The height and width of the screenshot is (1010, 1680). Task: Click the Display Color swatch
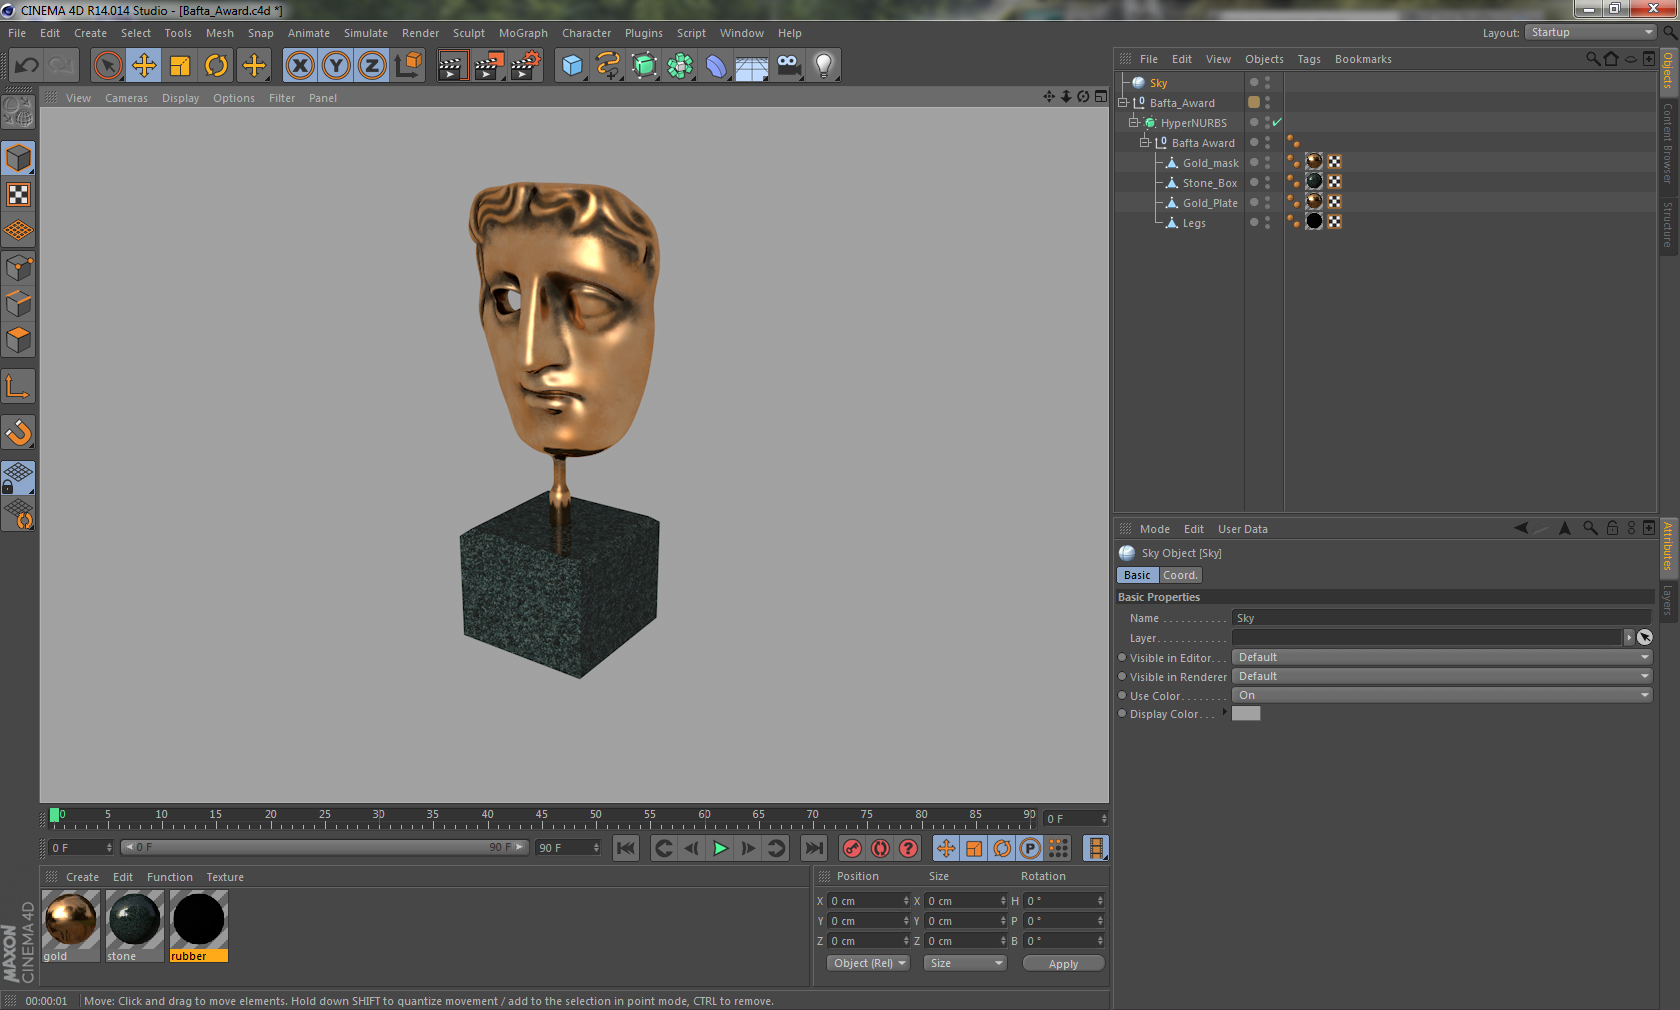pos(1246,713)
